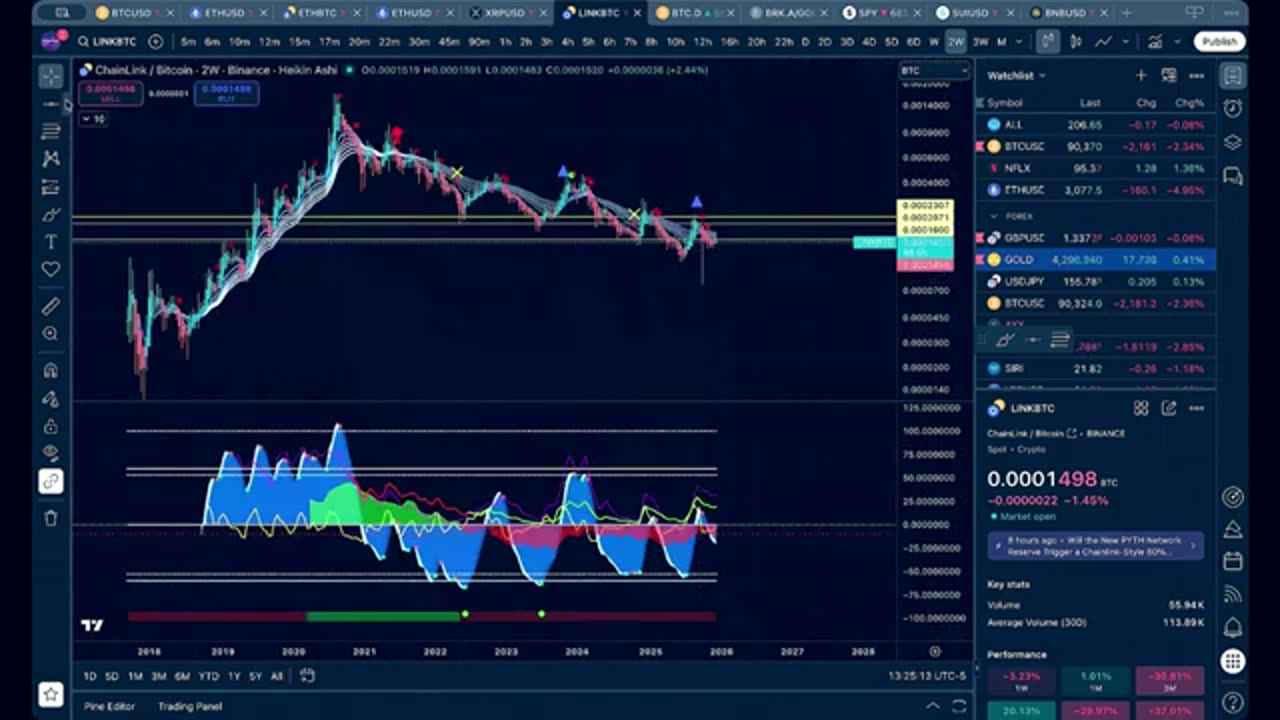
Task: Expand the collapsed indicators legend showing 10
Action: click(93, 119)
